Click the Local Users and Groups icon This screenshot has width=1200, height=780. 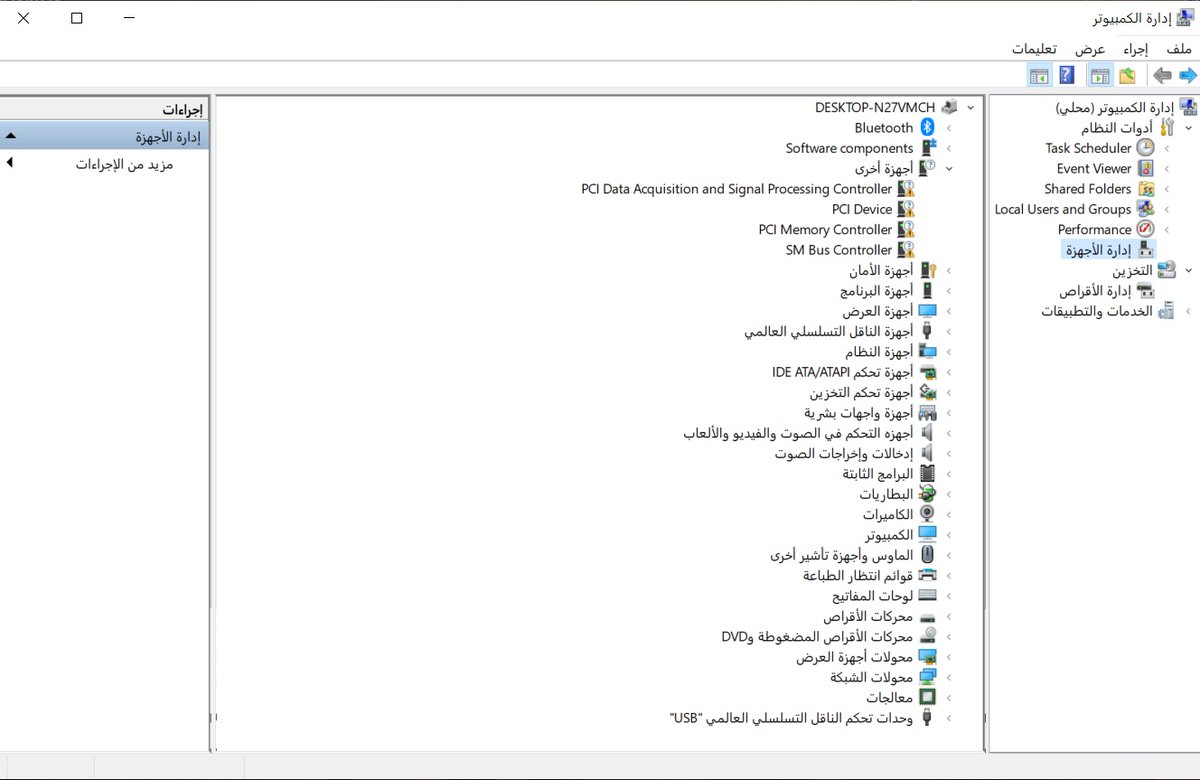[1145, 209]
